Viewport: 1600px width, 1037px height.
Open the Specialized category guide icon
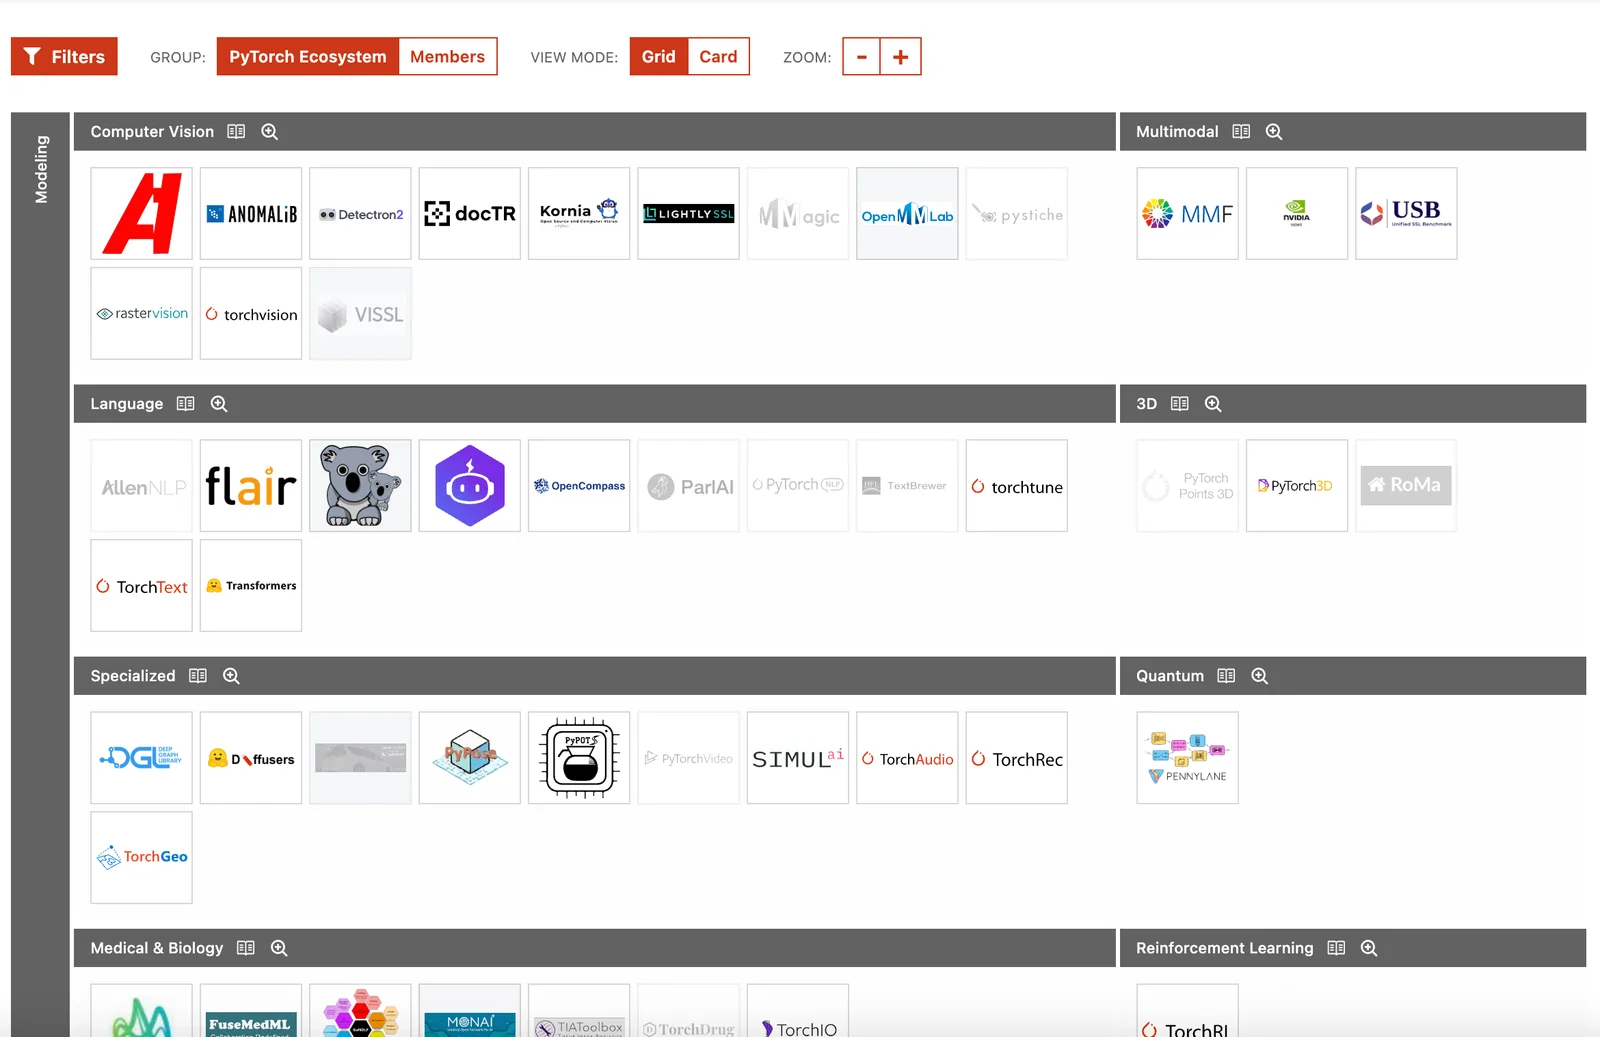pyautogui.click(x=198, y=676)
